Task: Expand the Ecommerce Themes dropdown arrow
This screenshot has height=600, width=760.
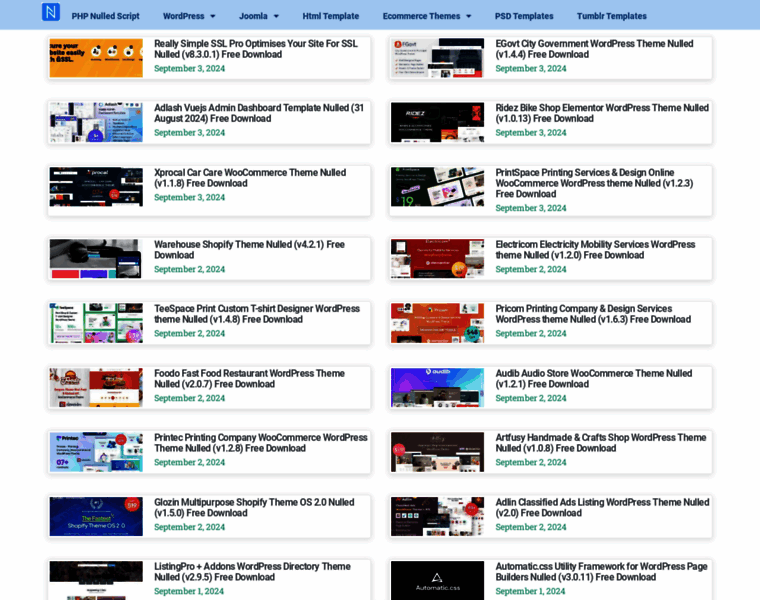Action: tap(469, 16)
